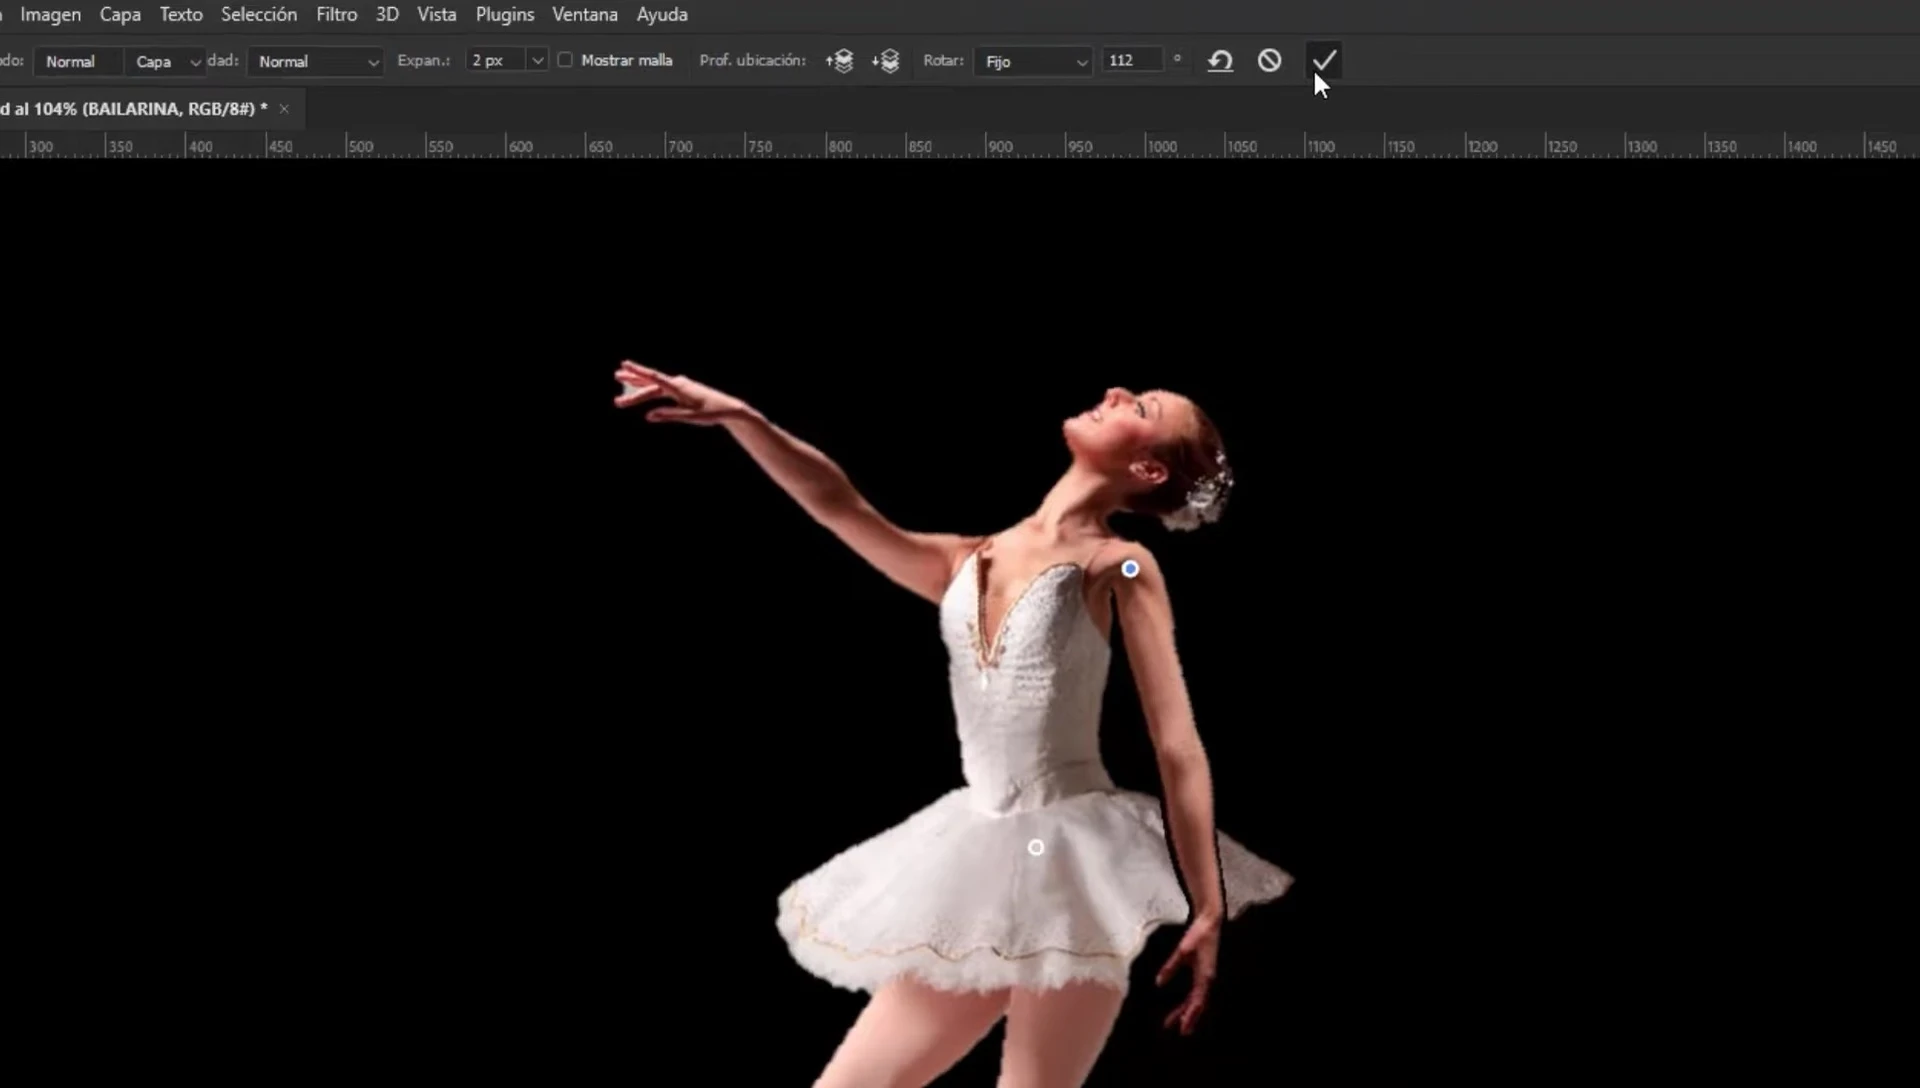Open the Plugins menu

click(505, 14)
